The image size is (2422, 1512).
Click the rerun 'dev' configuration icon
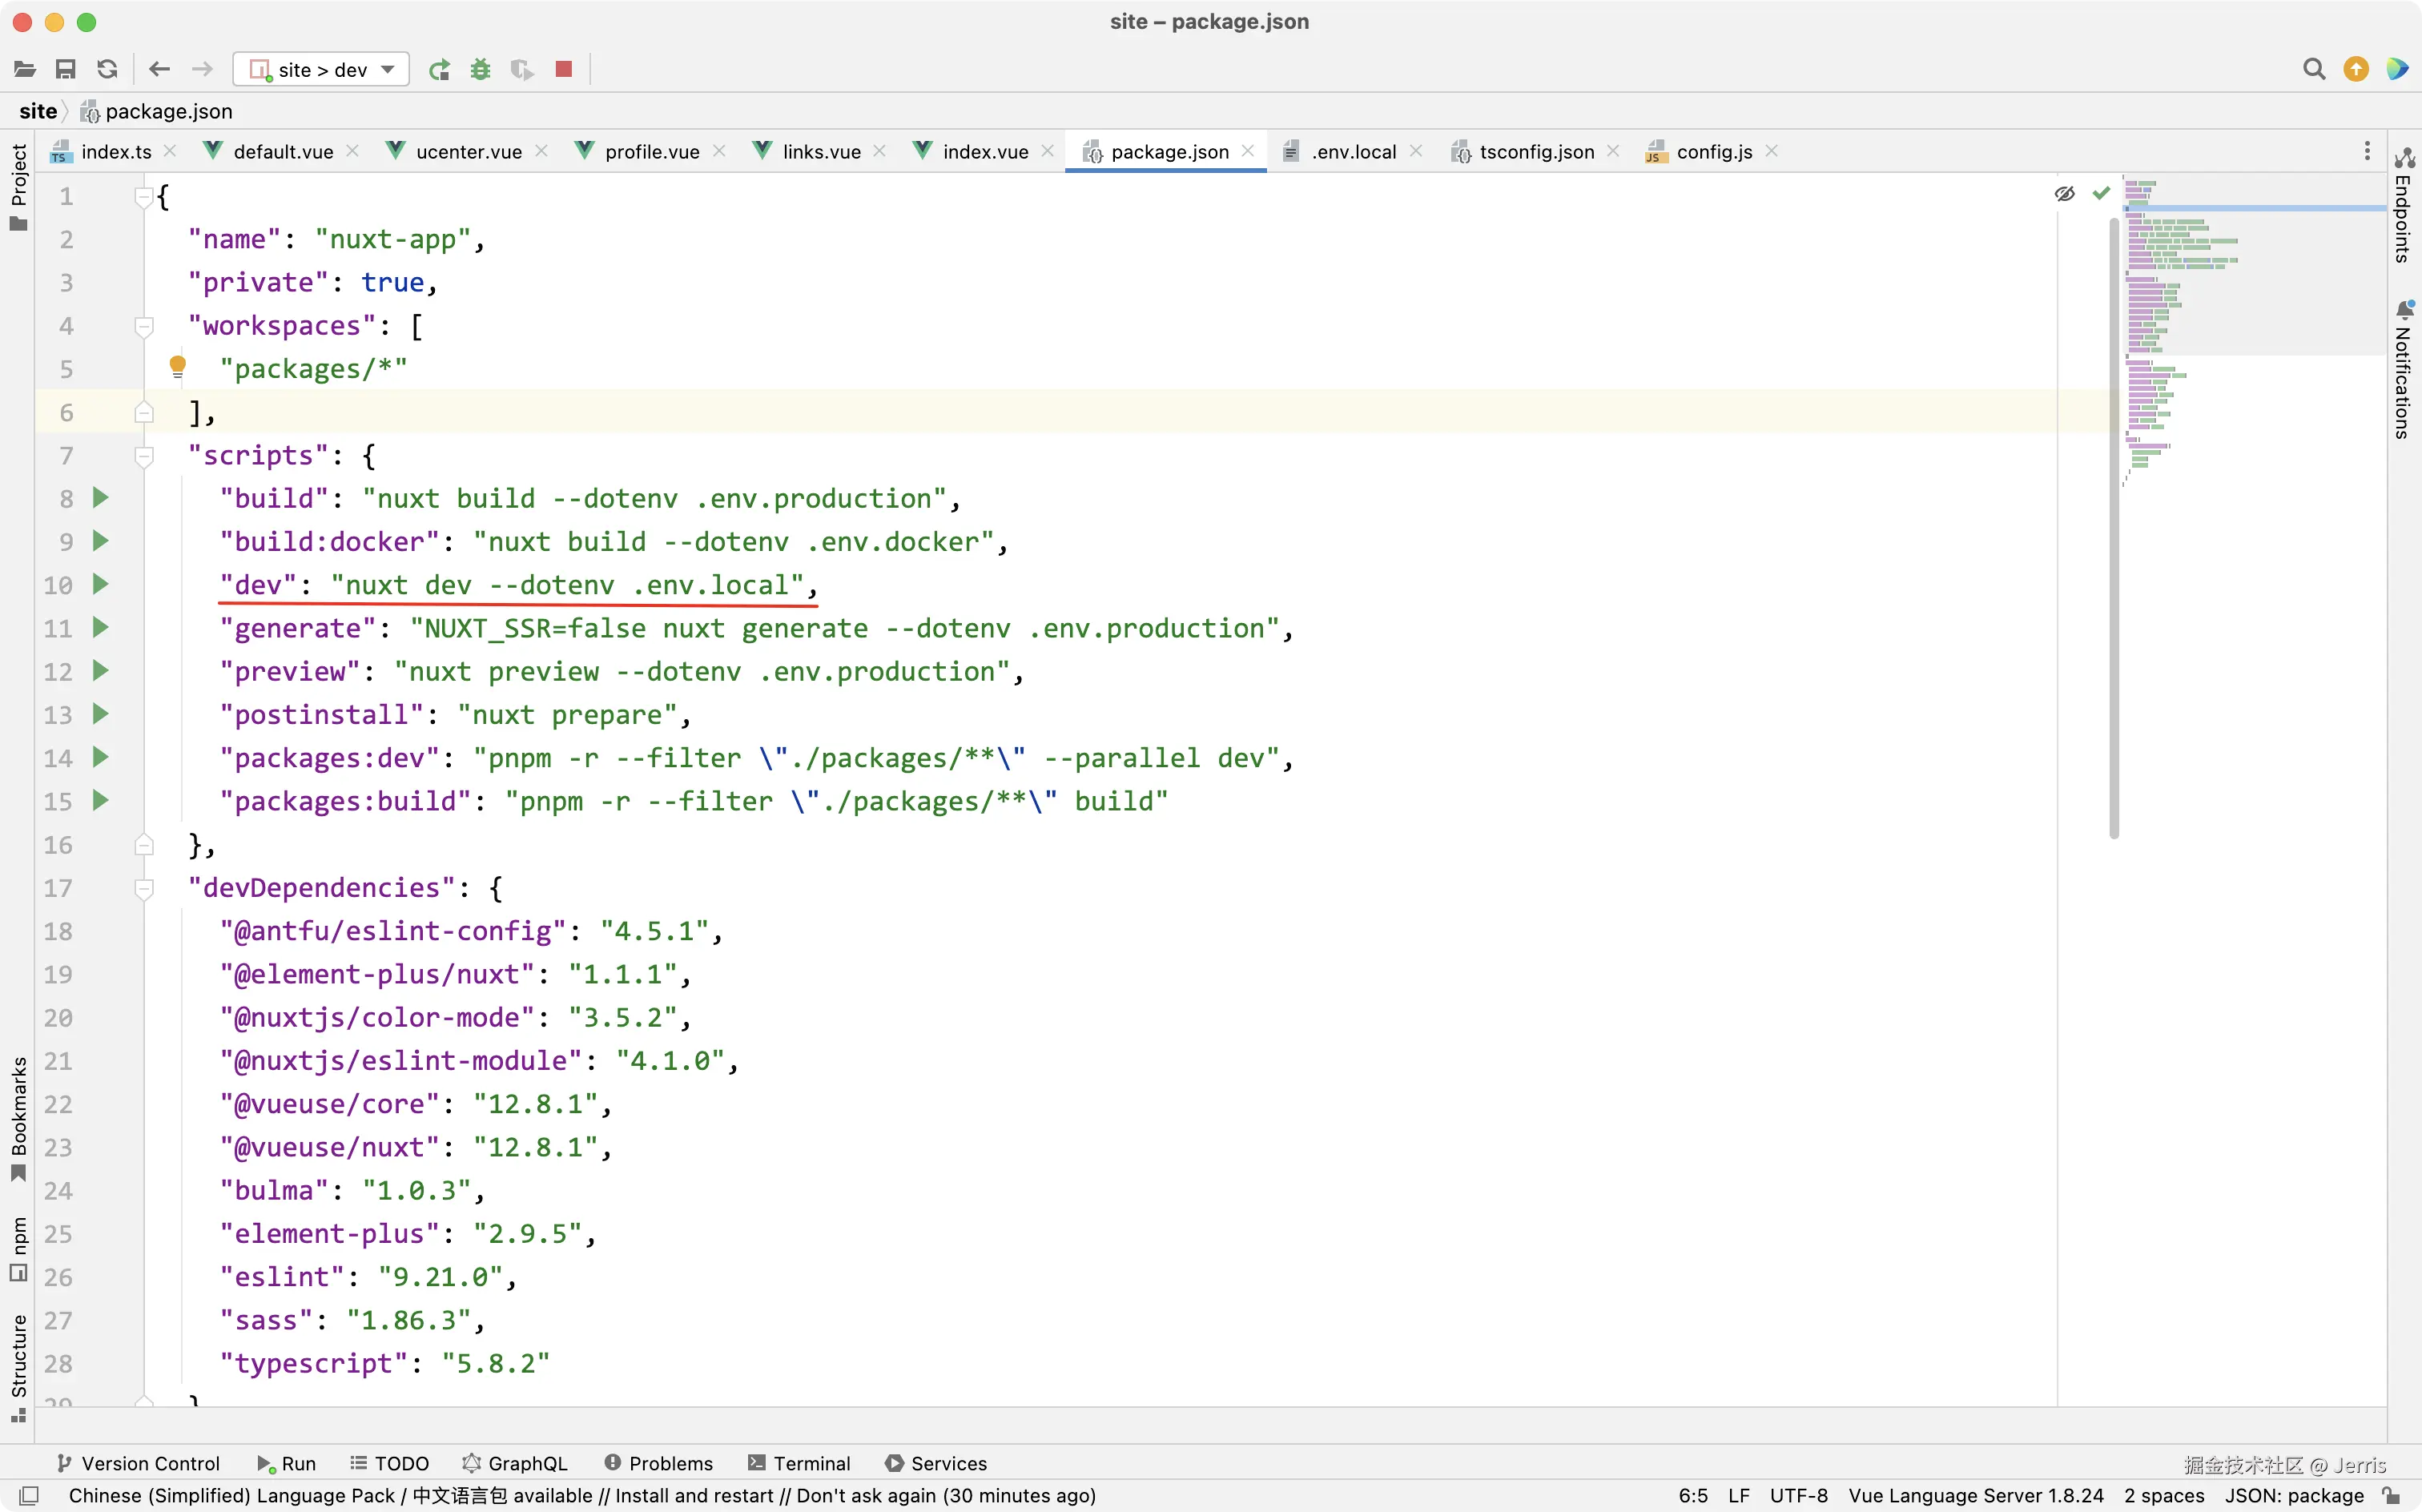(x=439, y=69)
